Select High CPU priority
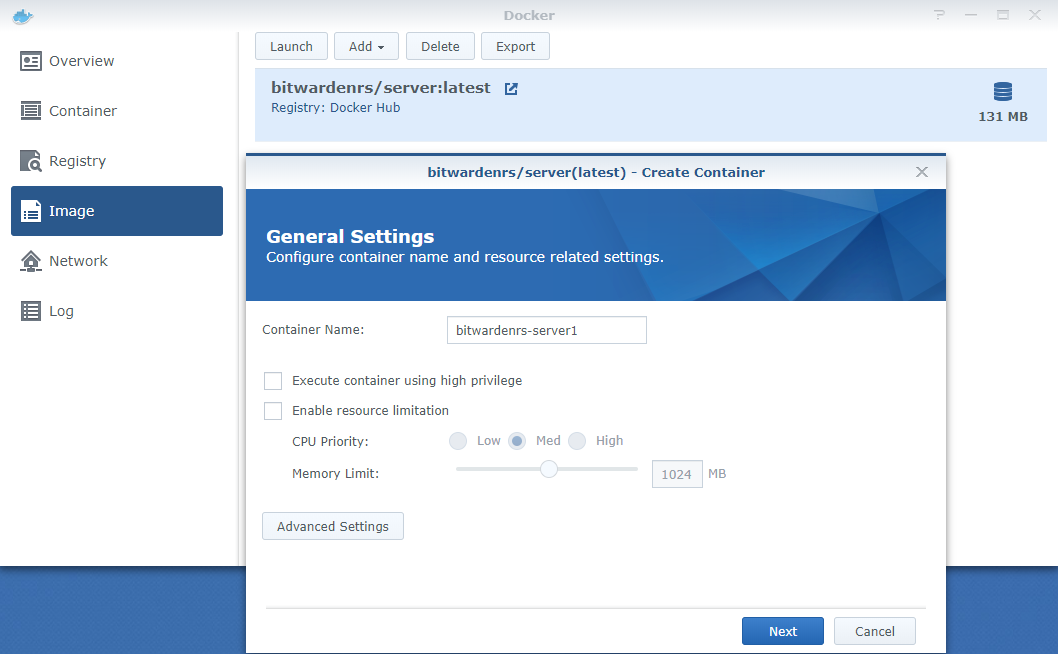This screenshot has height=654, width=1058. click(x=577, y=441)
